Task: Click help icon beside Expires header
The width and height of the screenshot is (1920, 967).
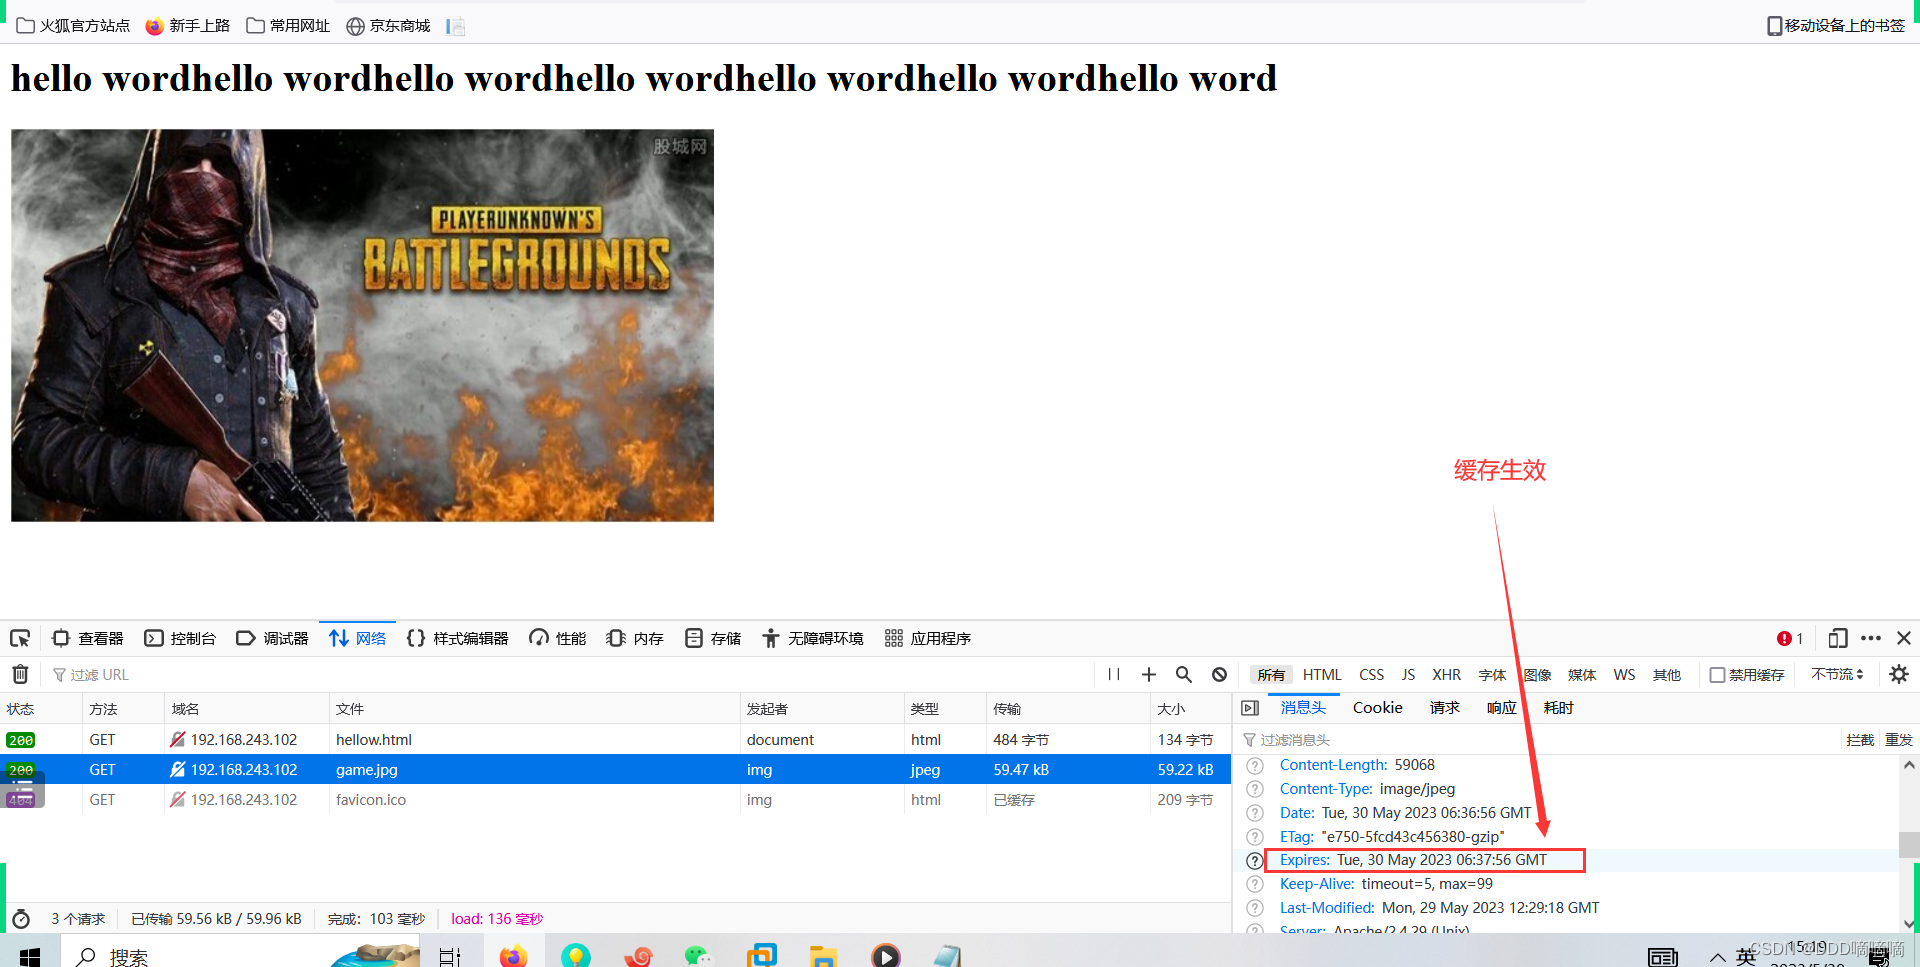Action: point(1255,860)
